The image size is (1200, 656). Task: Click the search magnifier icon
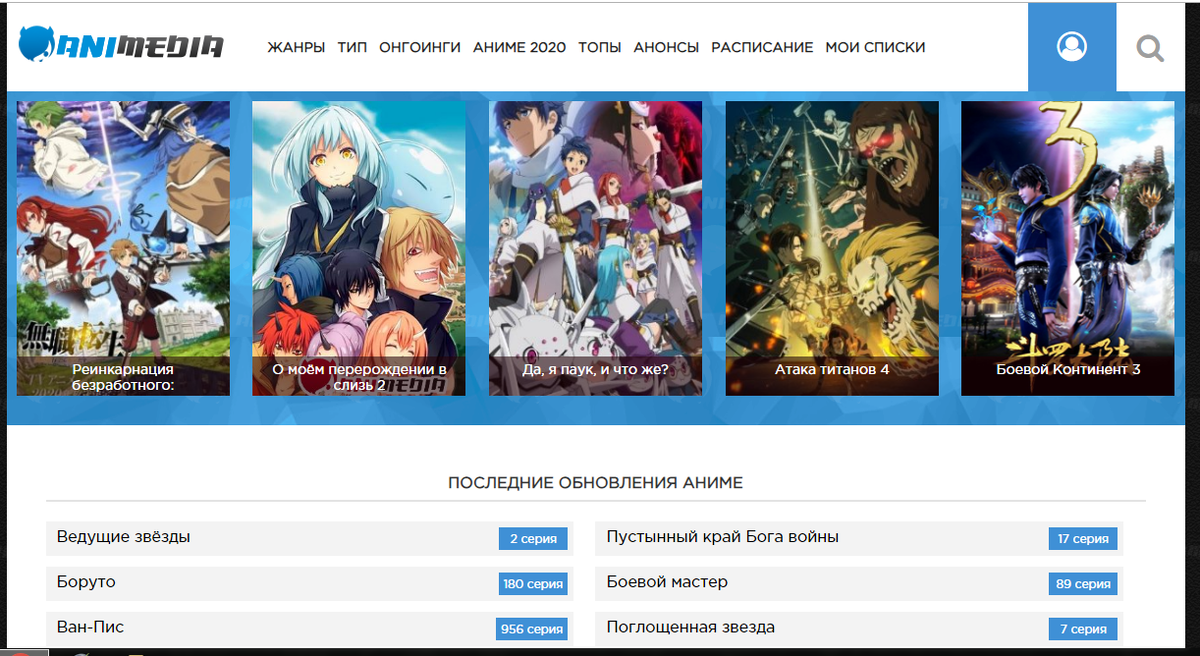click(x=1151, y=46)
